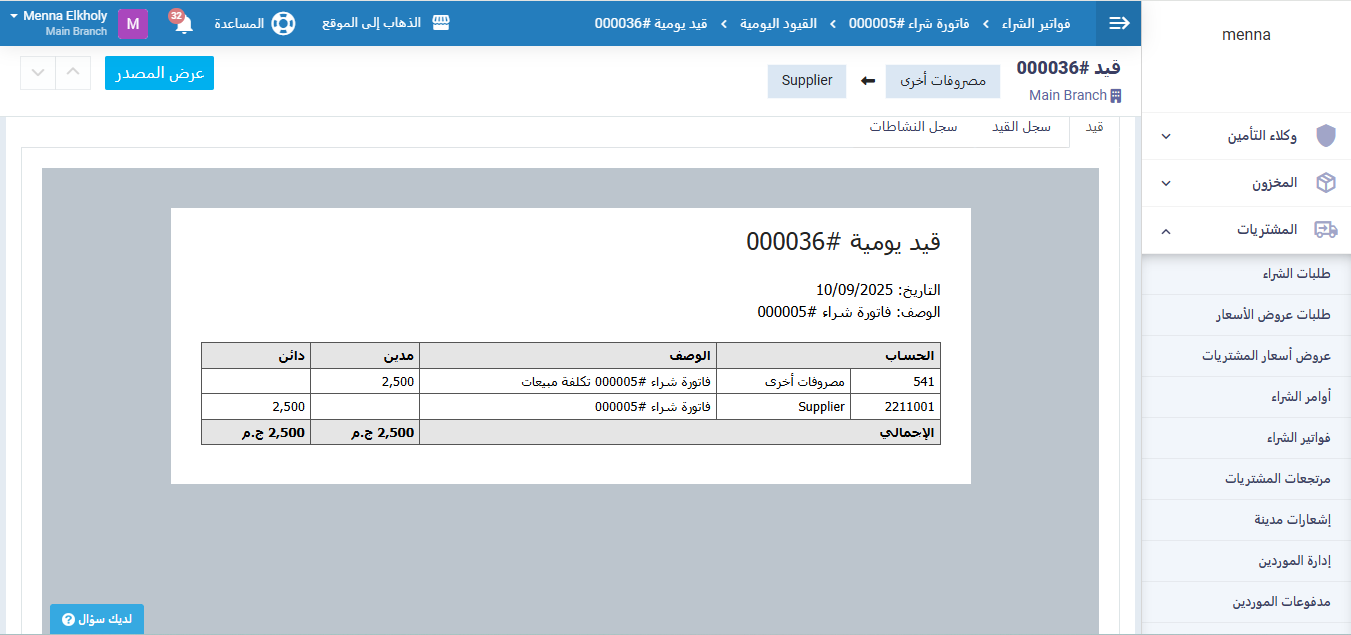Open Menna Elkholy user dropdown
Screen dimensions: 1351x635
coord(58,23)
